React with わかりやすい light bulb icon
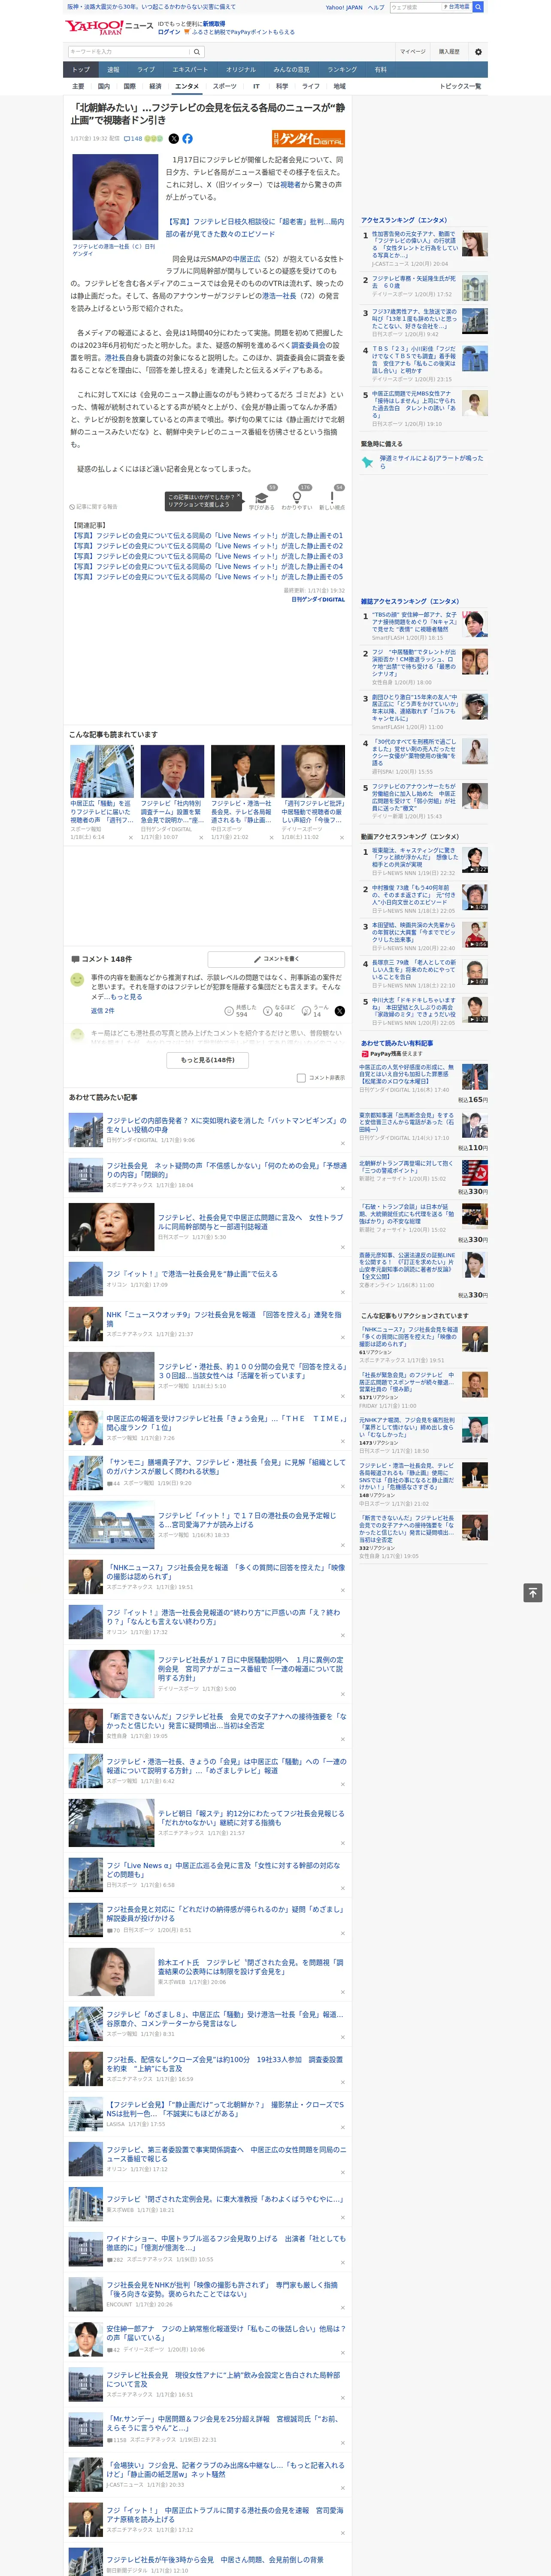Viewport: 551px width, 2576px height. [297, 498]
